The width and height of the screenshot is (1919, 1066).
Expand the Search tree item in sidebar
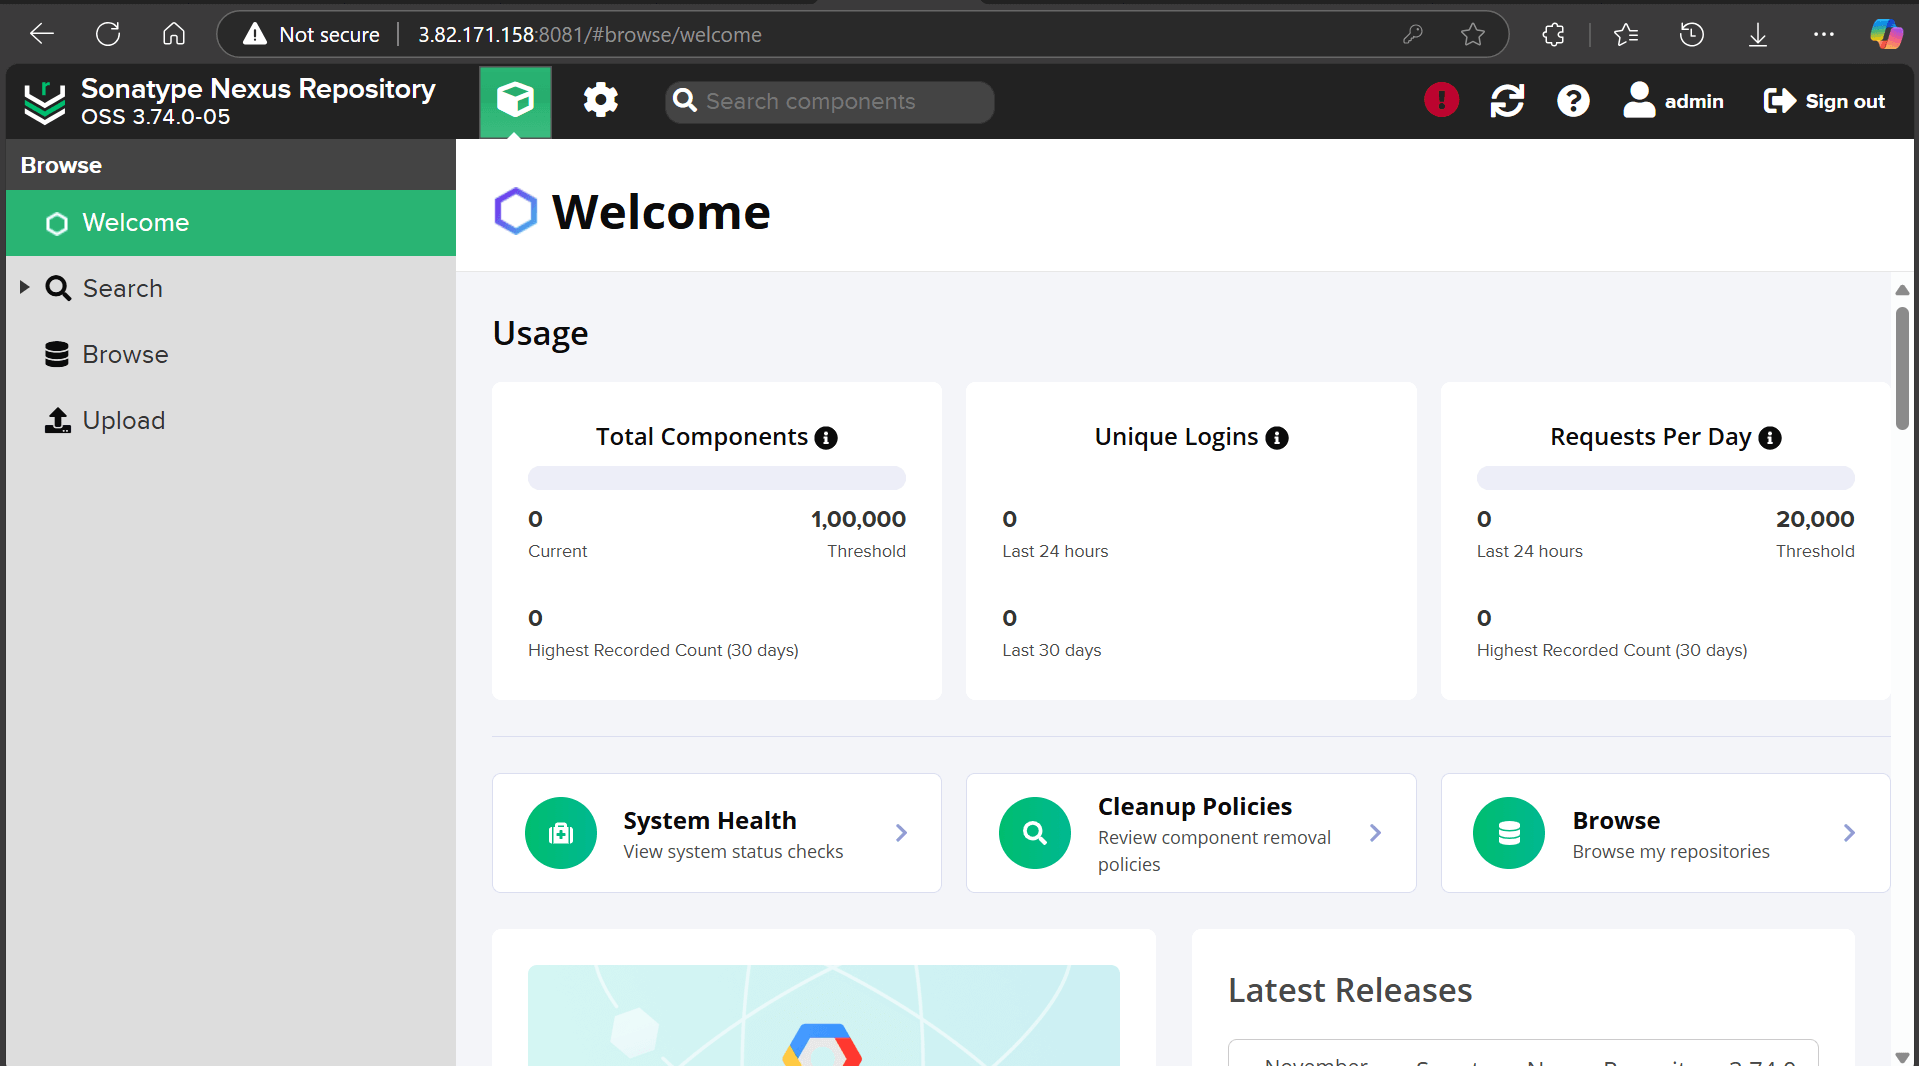[25, 288]
